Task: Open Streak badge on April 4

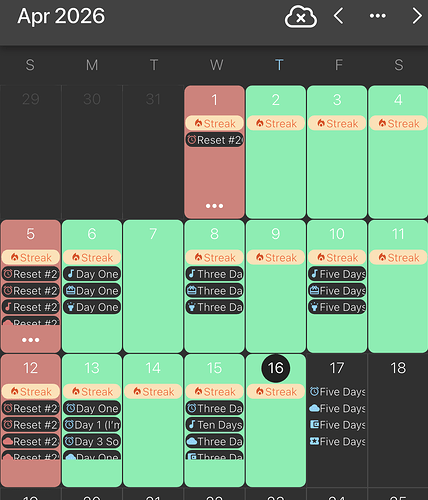Action: pos(398,123)
